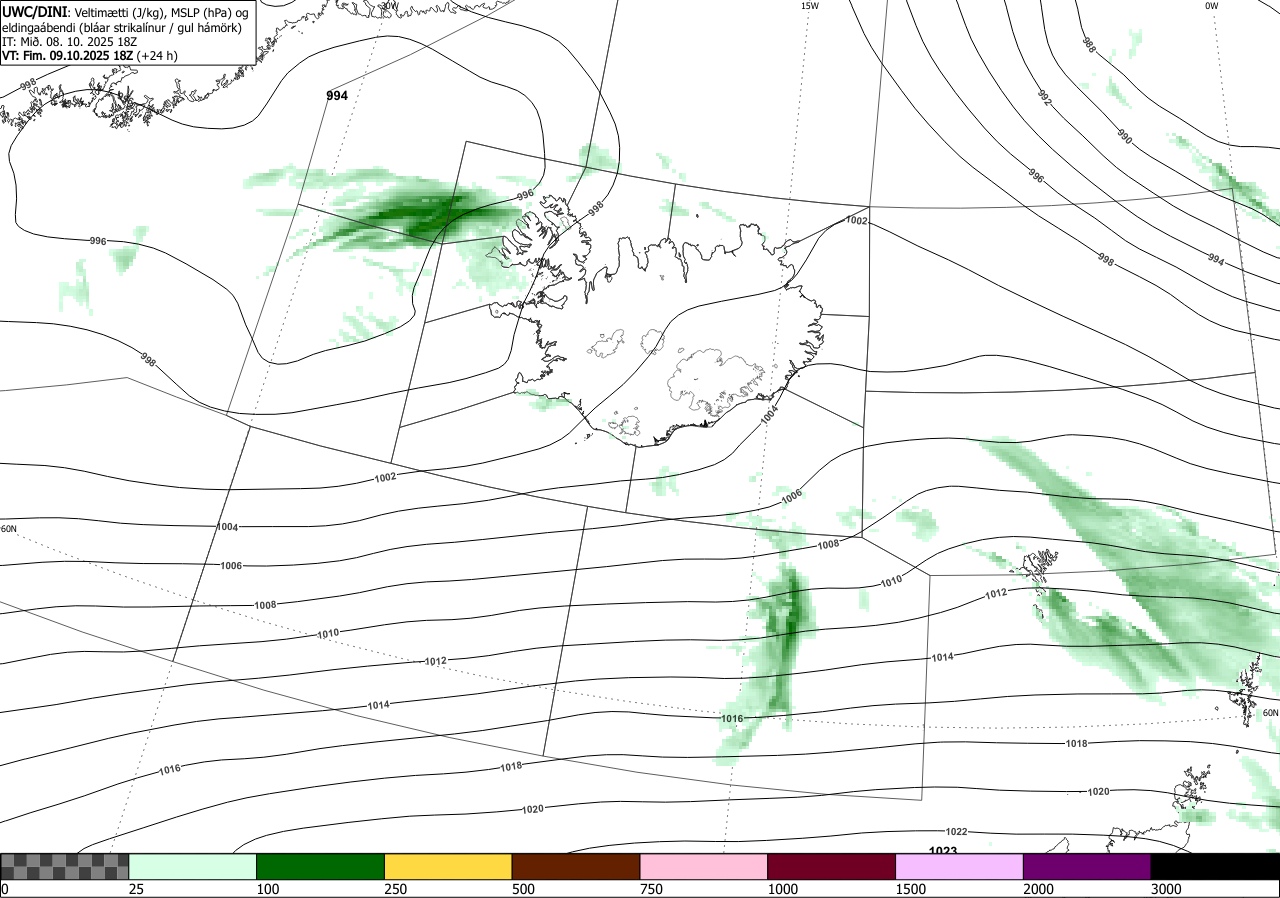The height and width of the screenshot is (898, 1280).
Task: Click legend tick value '100'
Action: pos(267,889)
